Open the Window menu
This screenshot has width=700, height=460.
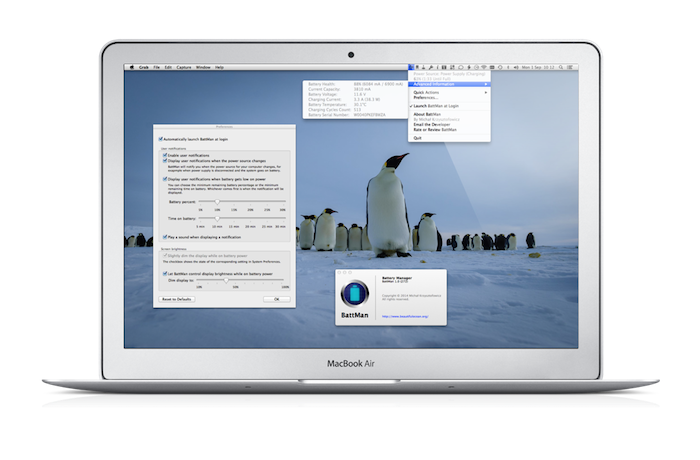coord(203,67)
